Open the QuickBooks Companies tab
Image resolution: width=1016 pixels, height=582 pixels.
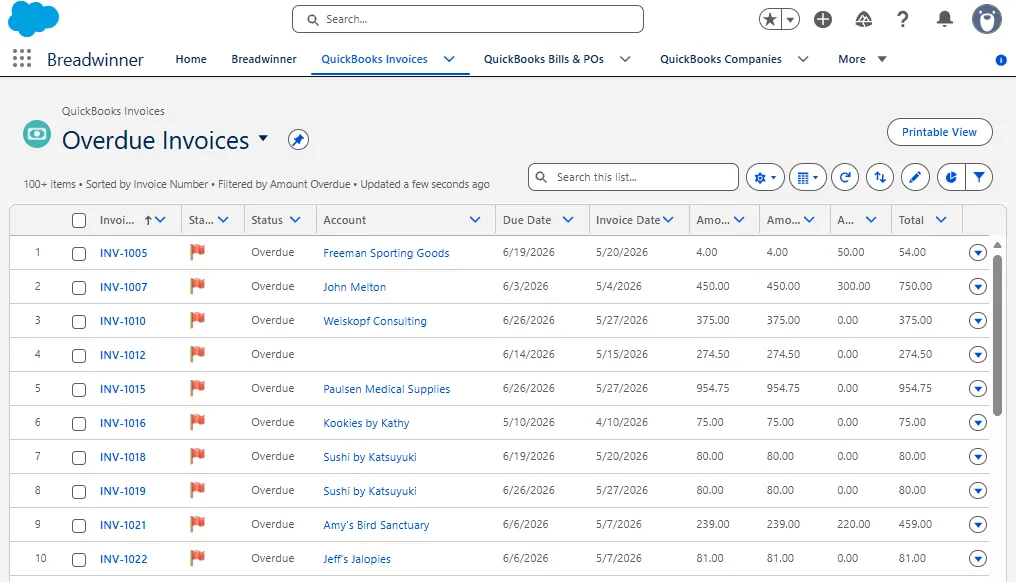721,59
